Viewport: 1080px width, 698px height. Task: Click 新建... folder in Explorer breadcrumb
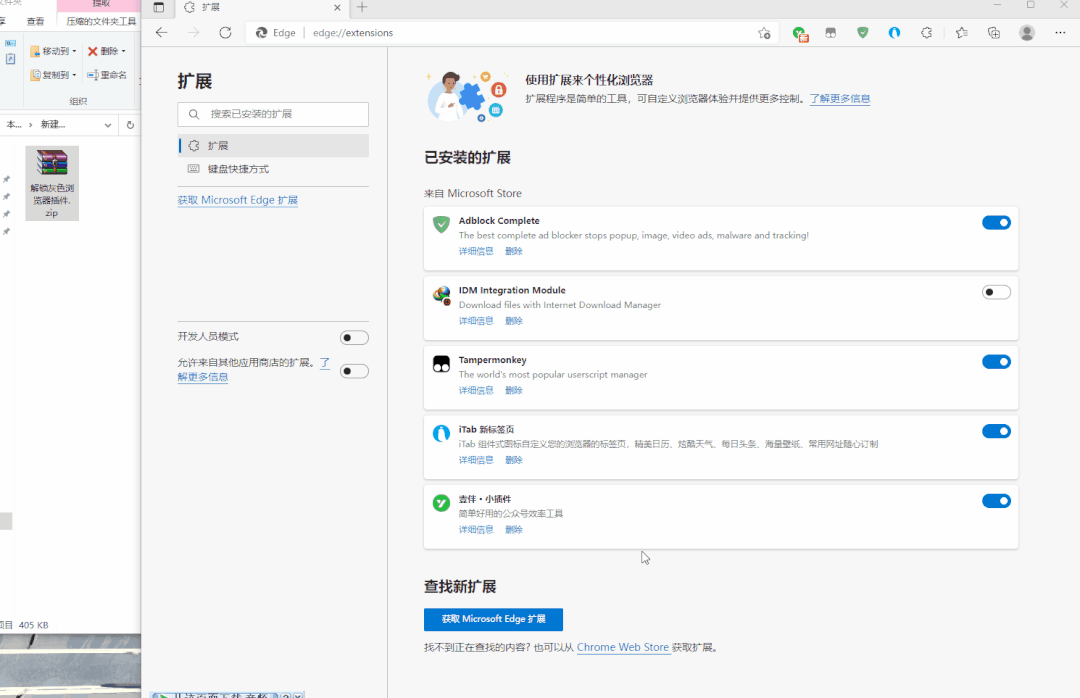point(52,125)
